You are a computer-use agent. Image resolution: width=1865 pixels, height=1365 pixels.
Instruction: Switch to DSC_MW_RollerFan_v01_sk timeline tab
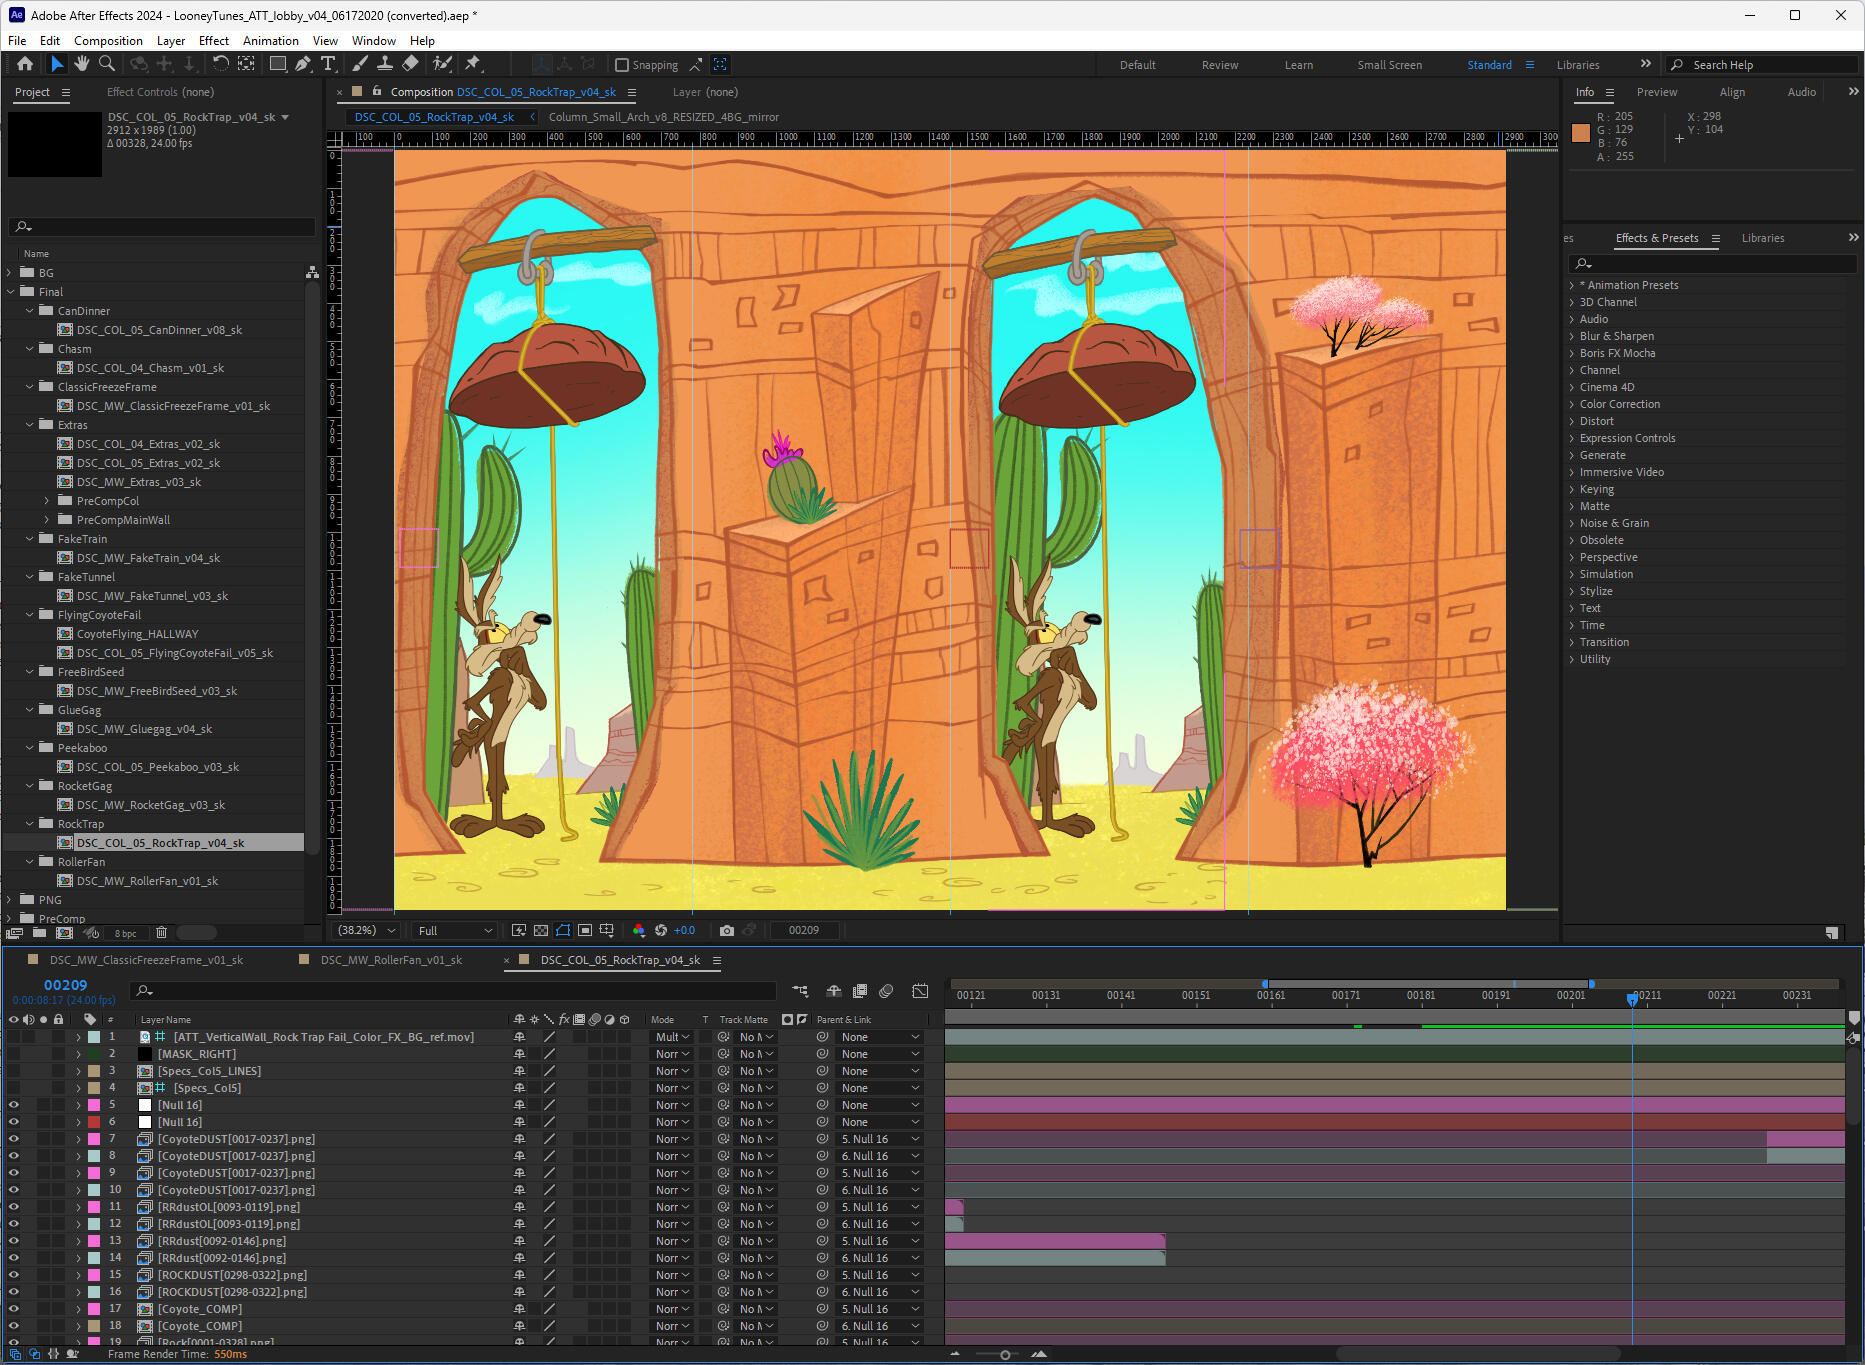pos(391,960)
